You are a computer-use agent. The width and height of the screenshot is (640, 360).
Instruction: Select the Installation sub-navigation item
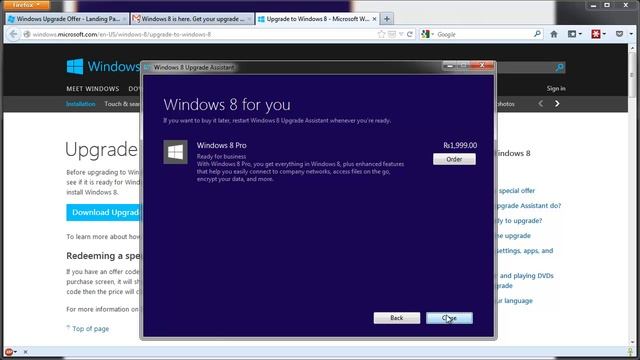tap(80, 104)
